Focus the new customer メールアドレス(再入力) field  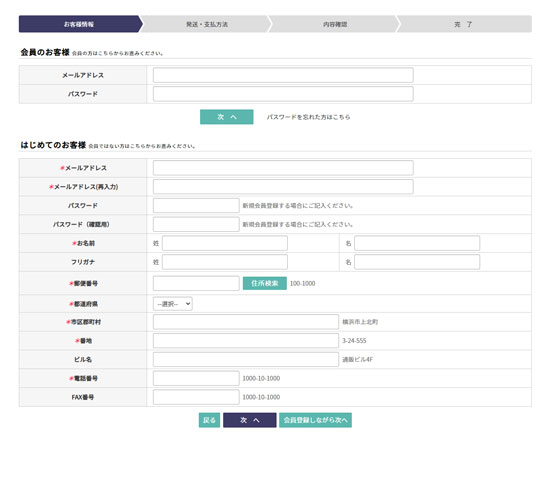tap(283, 187)
